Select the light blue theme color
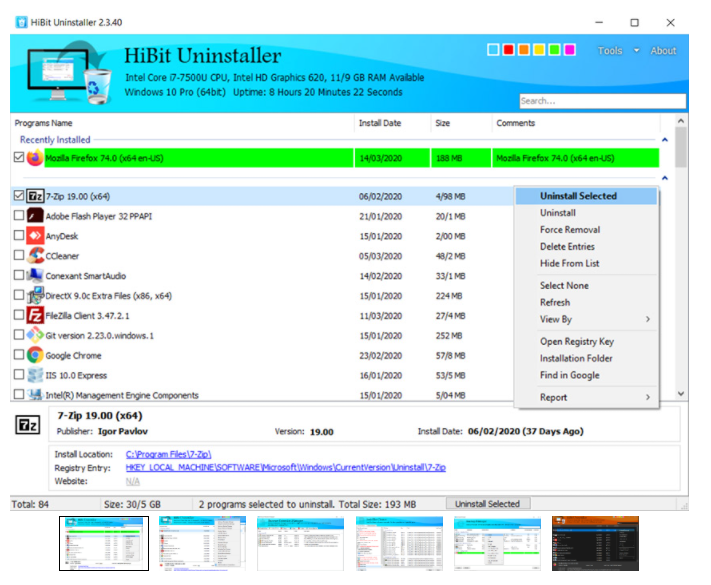711x585 pixels. 493,49
